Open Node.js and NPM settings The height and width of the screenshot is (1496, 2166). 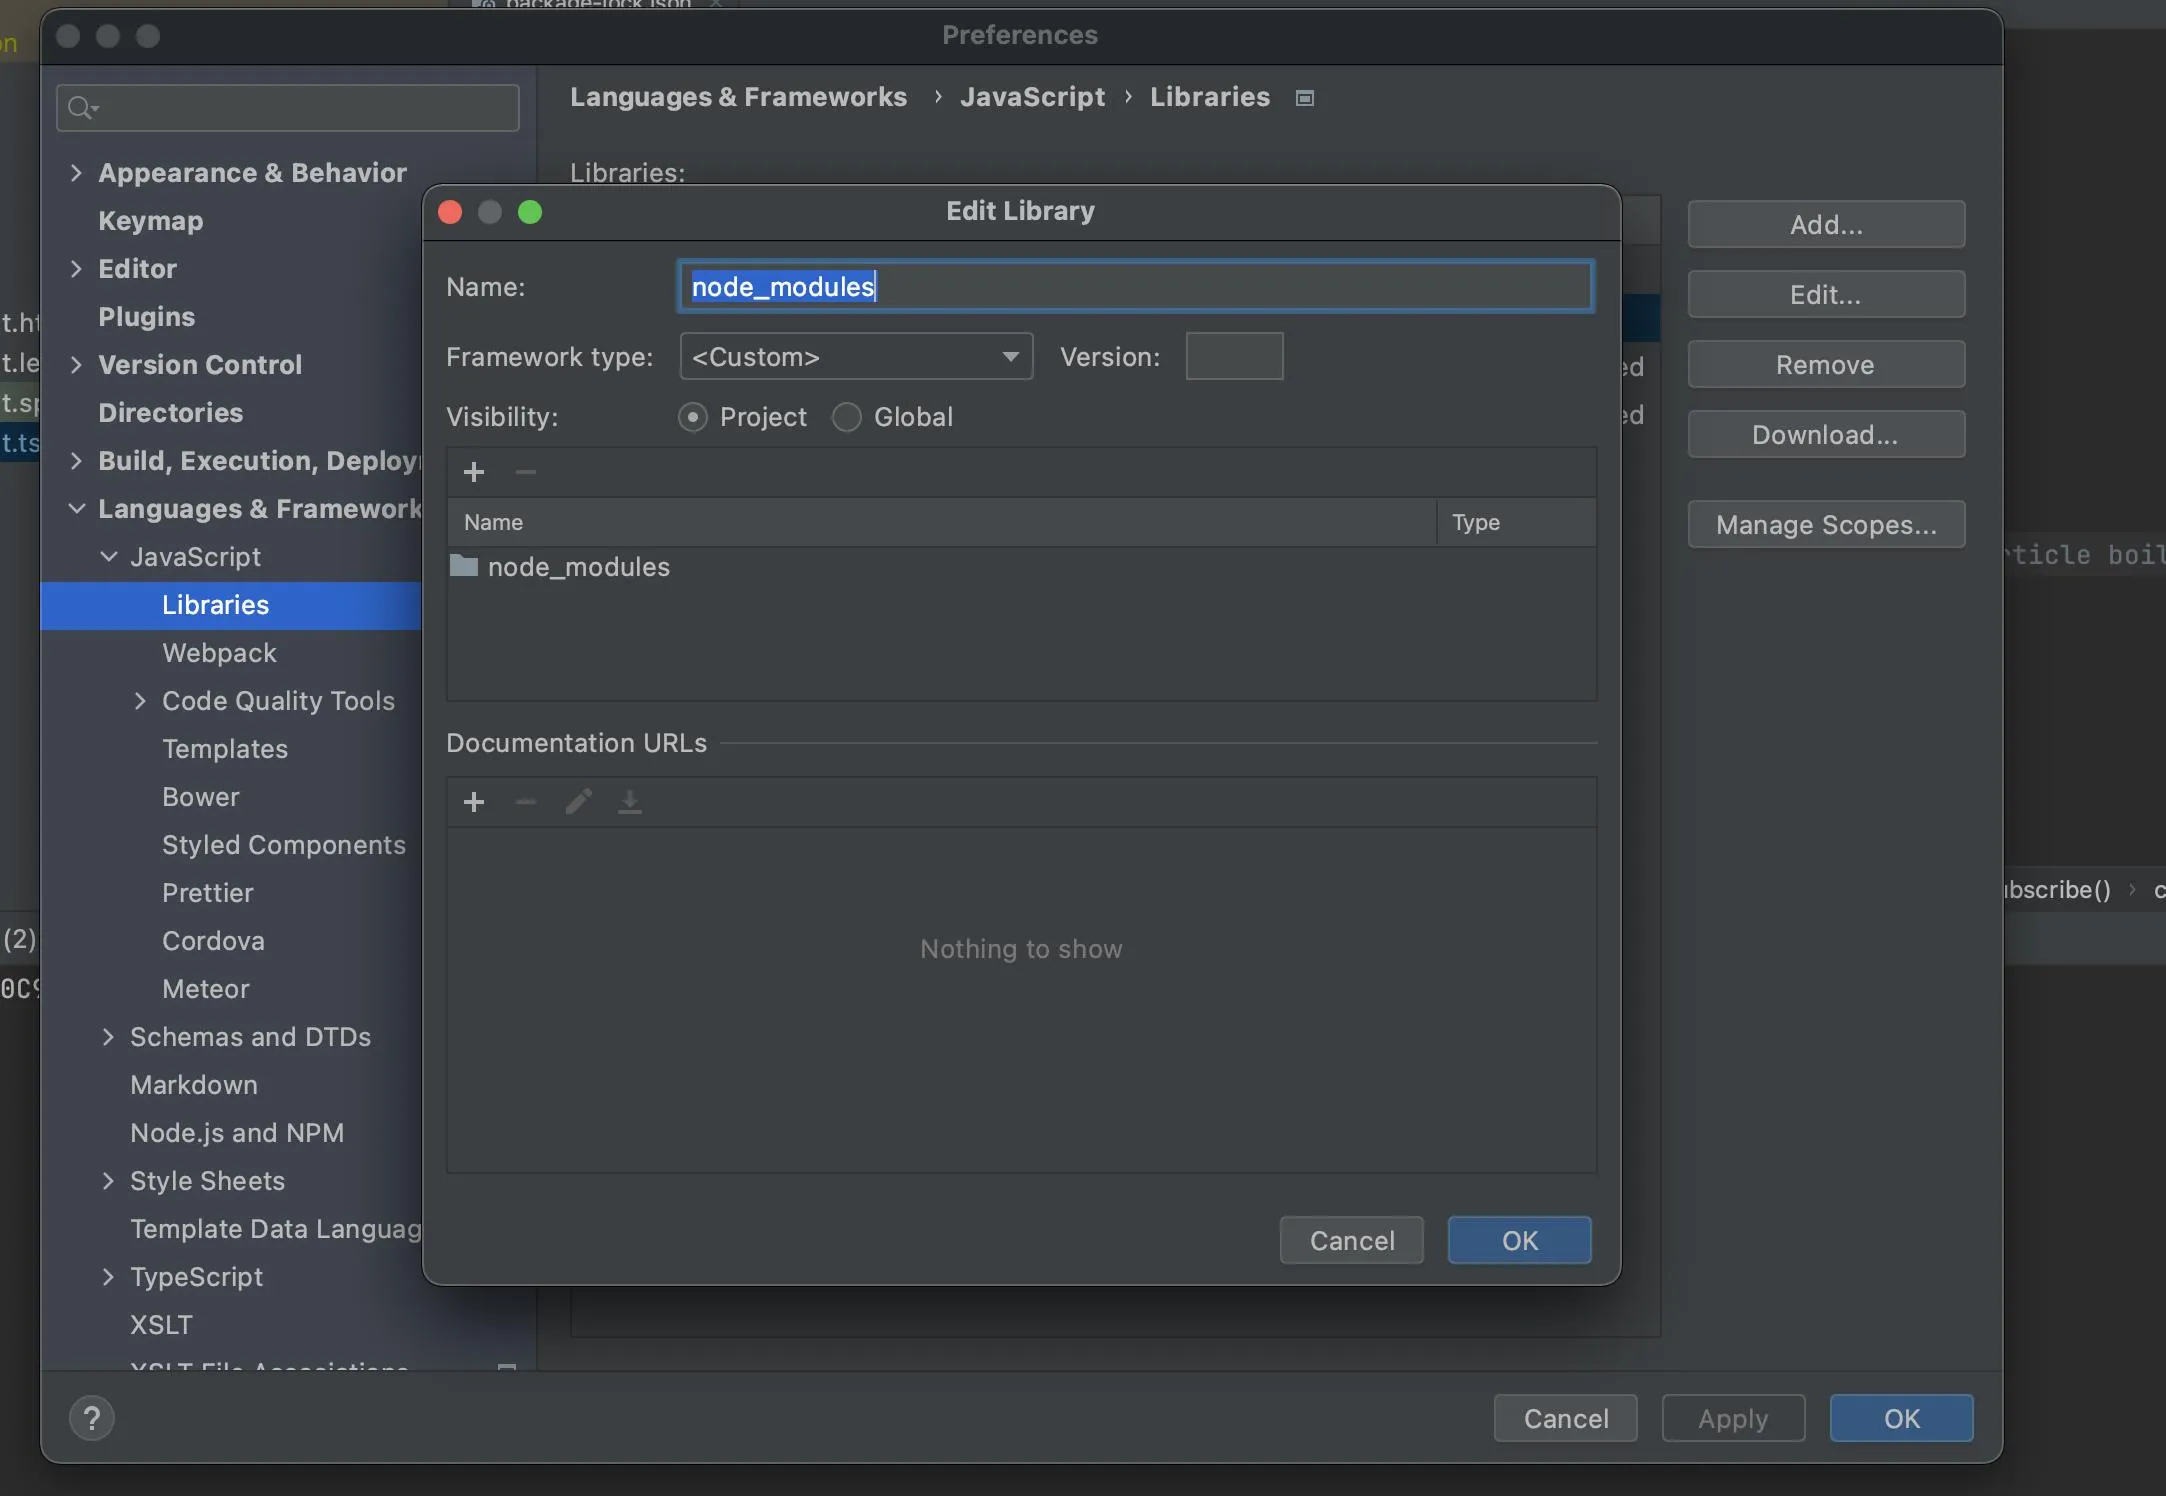237,1133
